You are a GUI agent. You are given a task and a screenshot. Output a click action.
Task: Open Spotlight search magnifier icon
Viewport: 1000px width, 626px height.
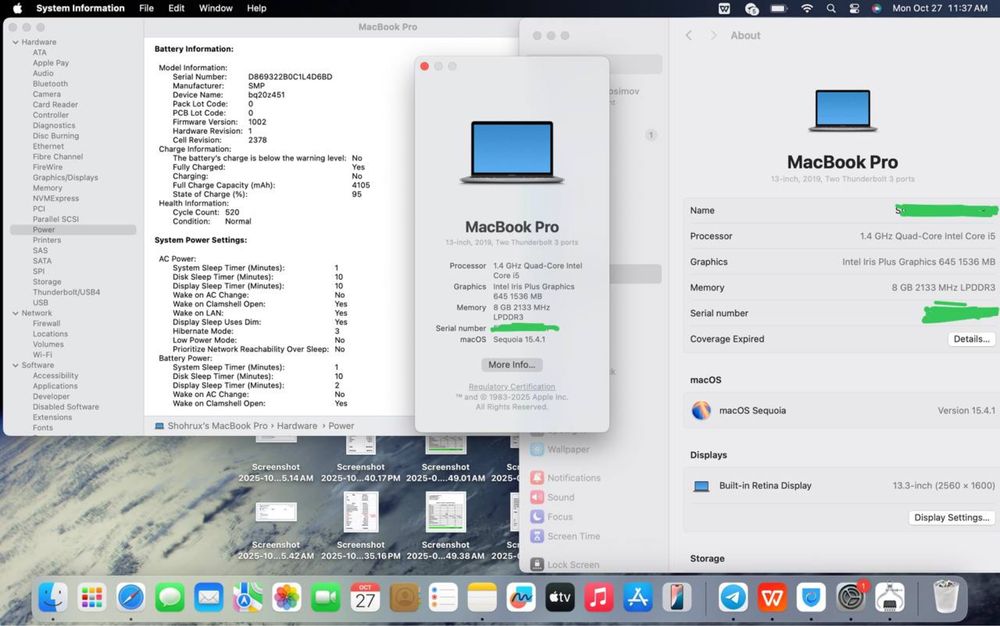coord(831,8)
